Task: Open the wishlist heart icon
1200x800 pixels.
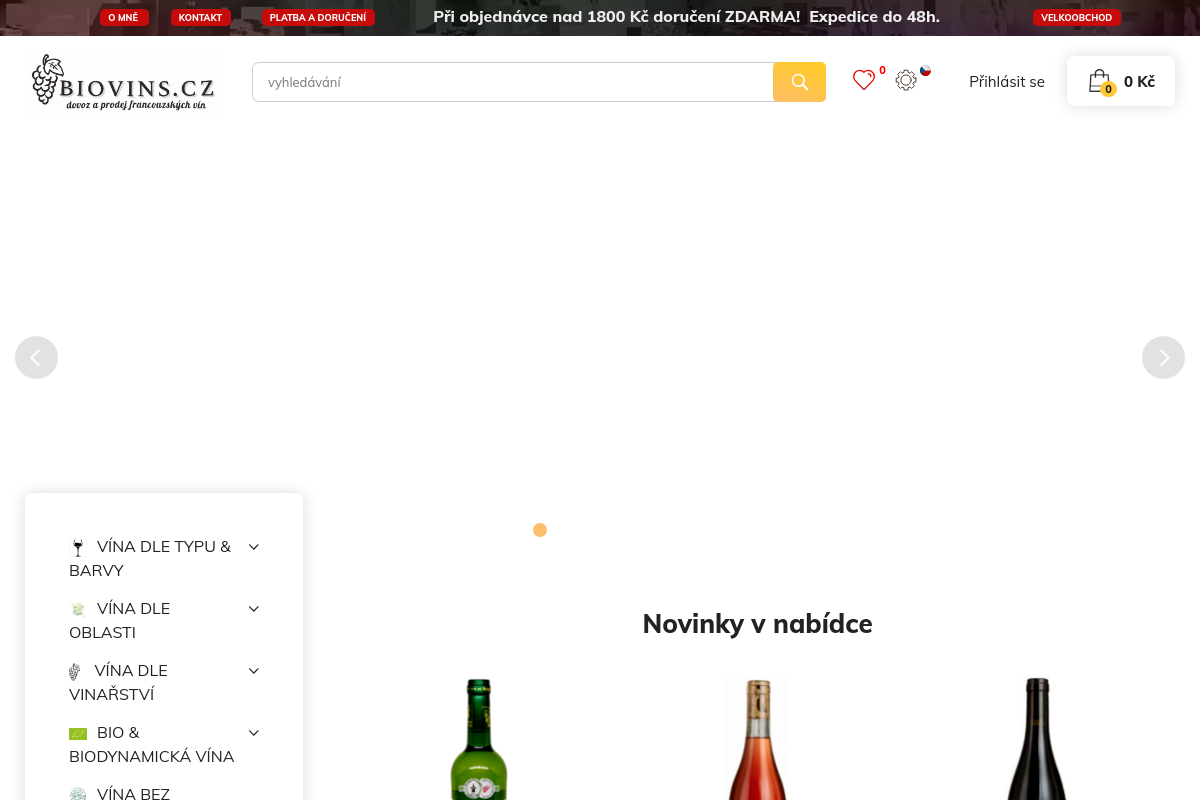Action: (x=864, y=80)
